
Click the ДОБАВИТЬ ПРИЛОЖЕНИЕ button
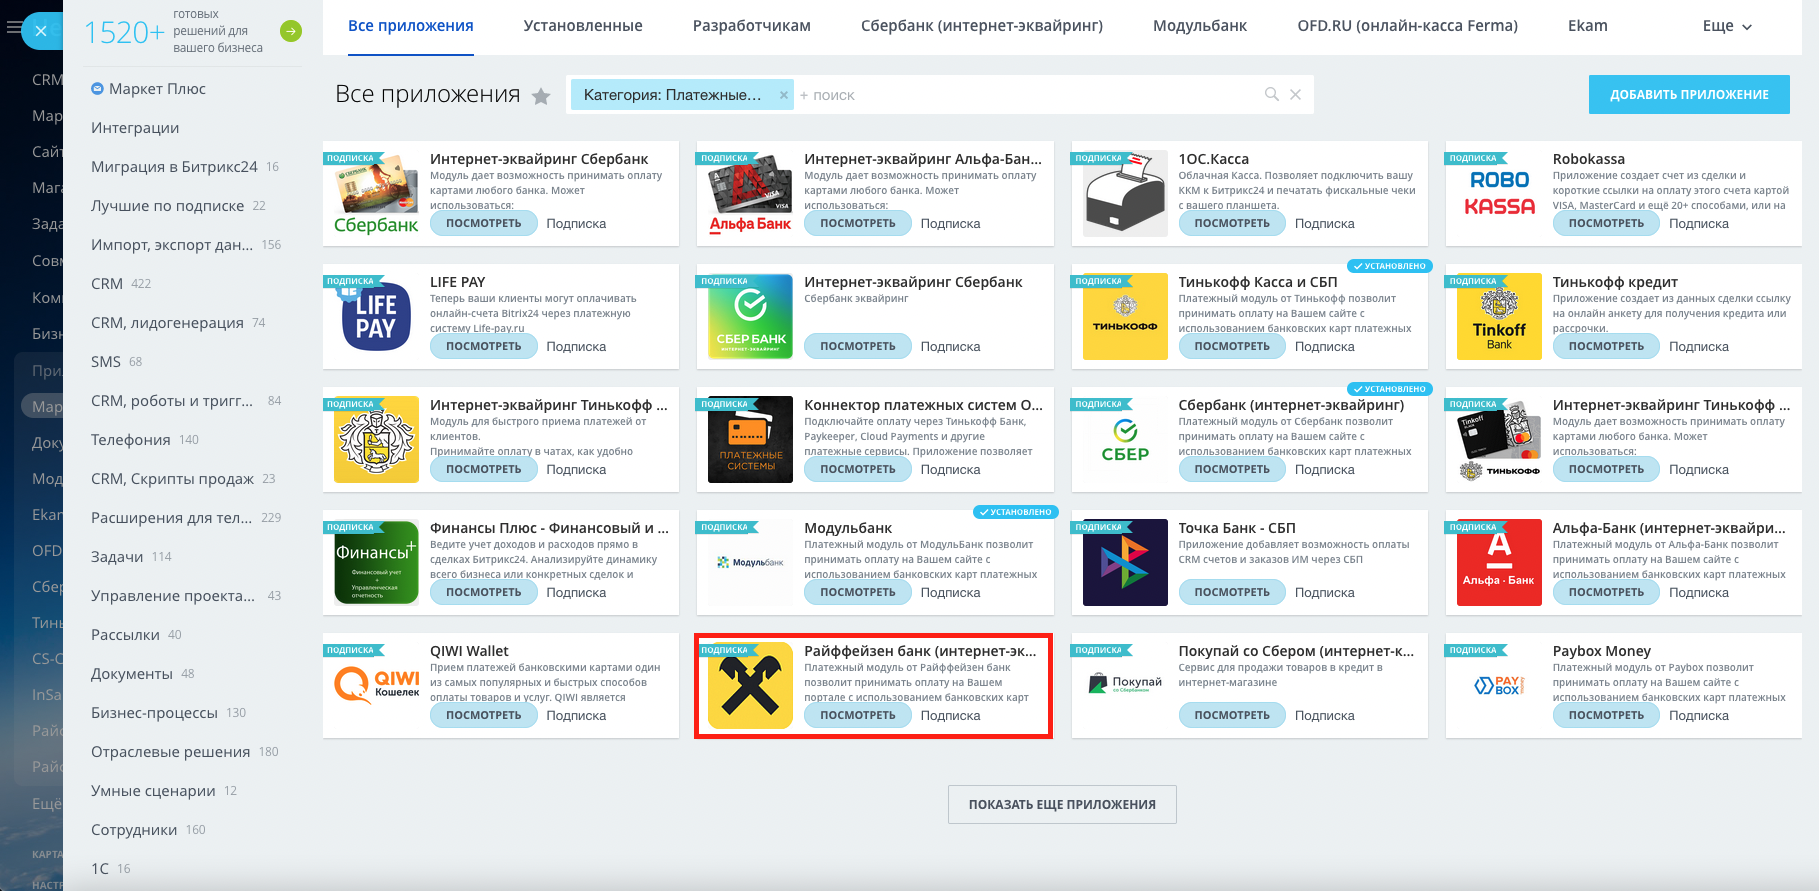(x=1689, y=95)
